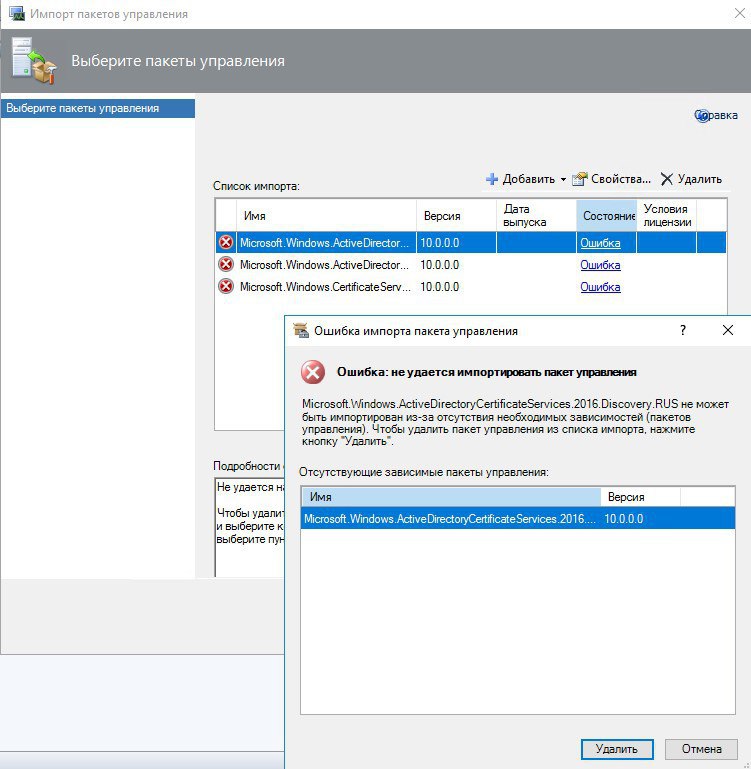Click the Состояние column header
The image size is (751, 769).
point(606,216)
